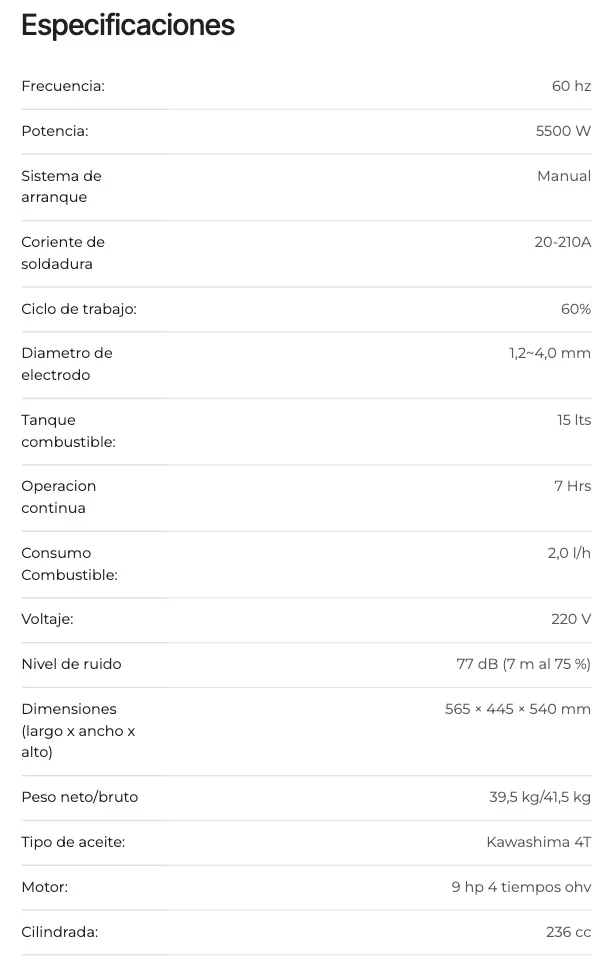The width and height of the screenshot is (613, 971).
Task: Click the Sistema de arranque label
Action: pyautogui.click(x=61, y=186)
